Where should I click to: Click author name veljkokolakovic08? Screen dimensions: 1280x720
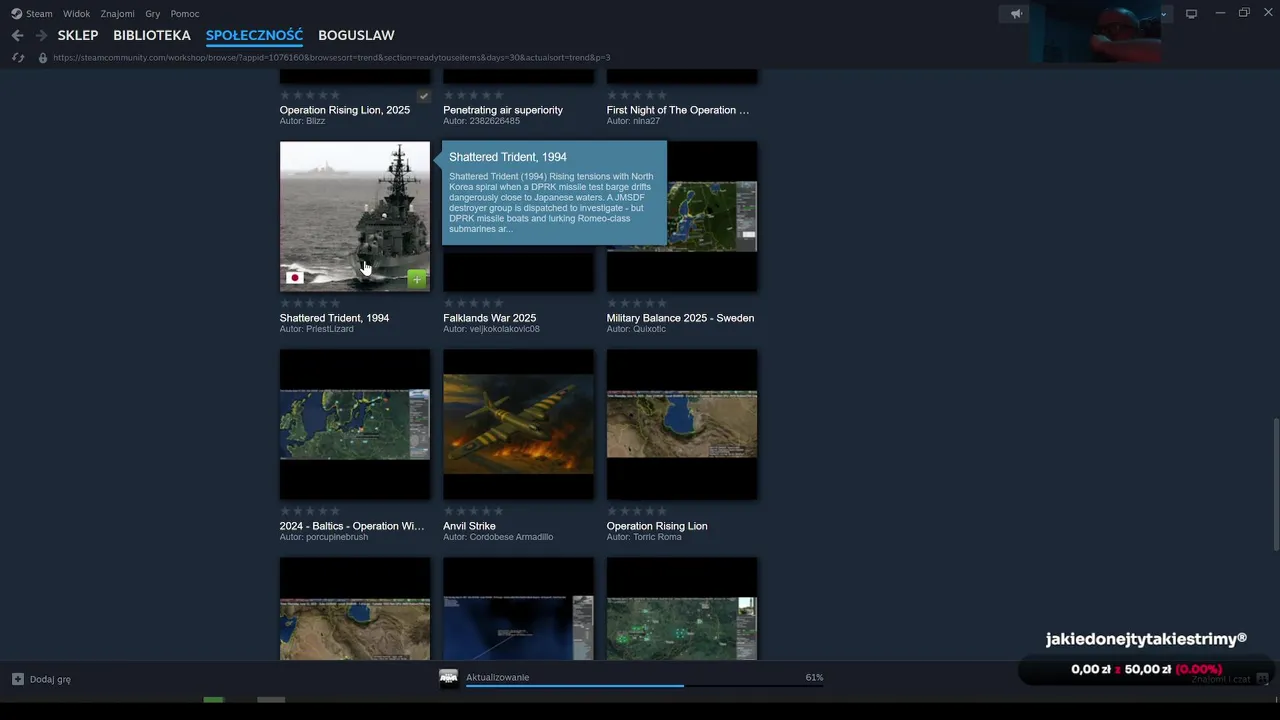[x=504, y=329]
